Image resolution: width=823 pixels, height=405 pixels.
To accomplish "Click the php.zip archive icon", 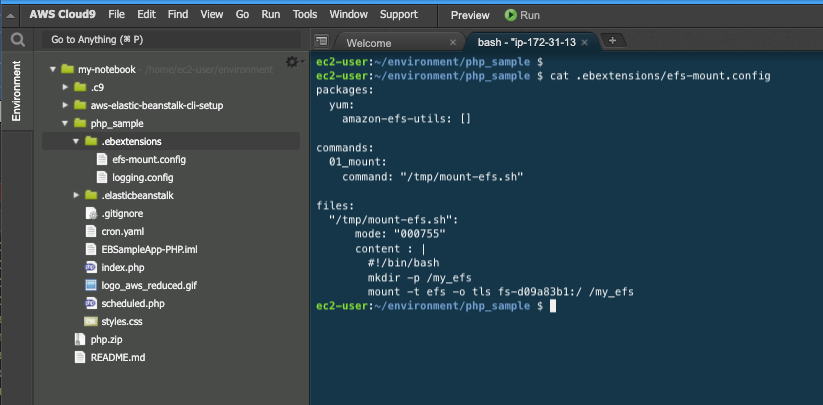I will [80, 339].
